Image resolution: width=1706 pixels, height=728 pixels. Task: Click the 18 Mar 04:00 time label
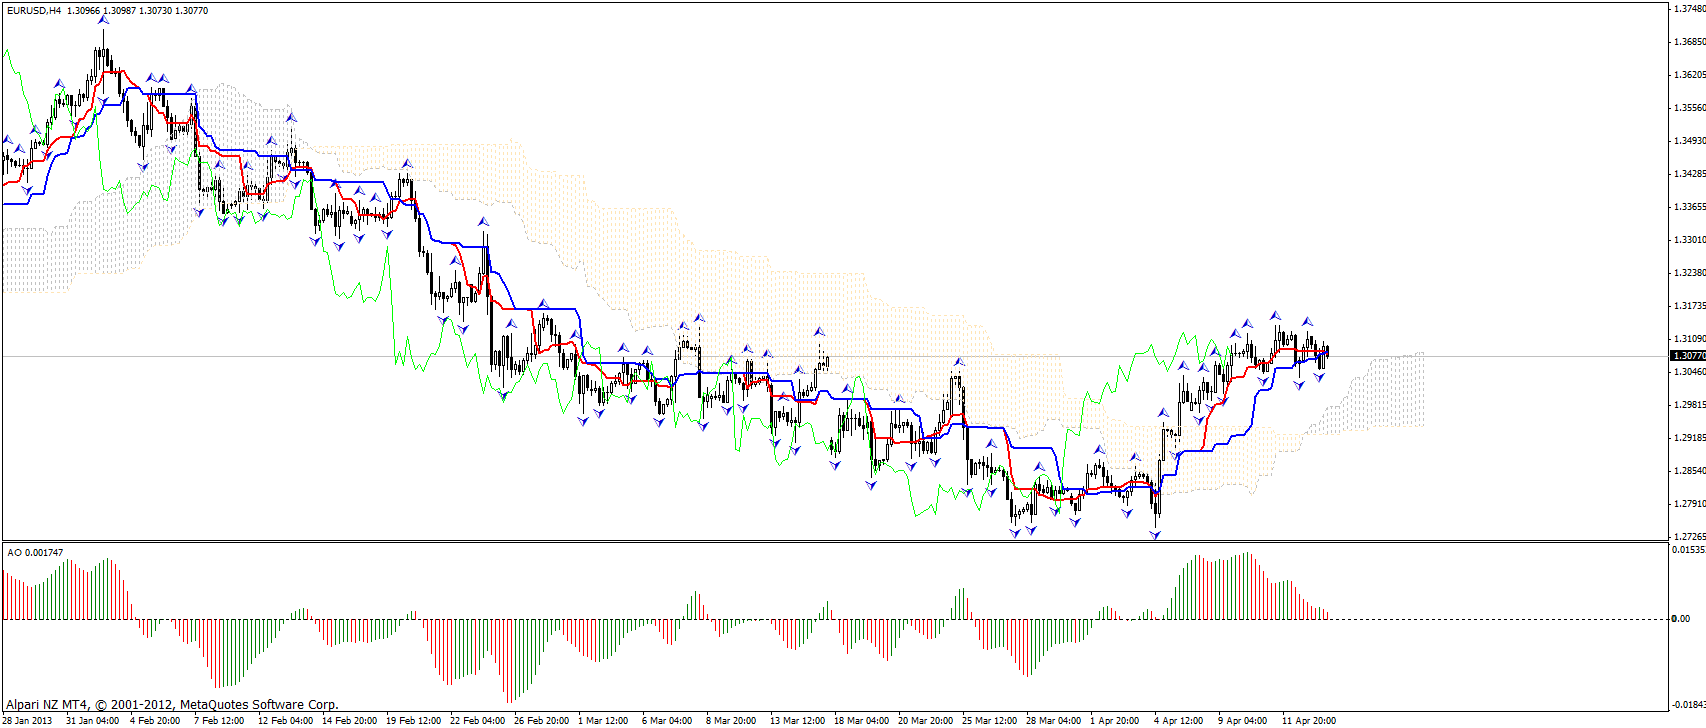tap(861, 721)
